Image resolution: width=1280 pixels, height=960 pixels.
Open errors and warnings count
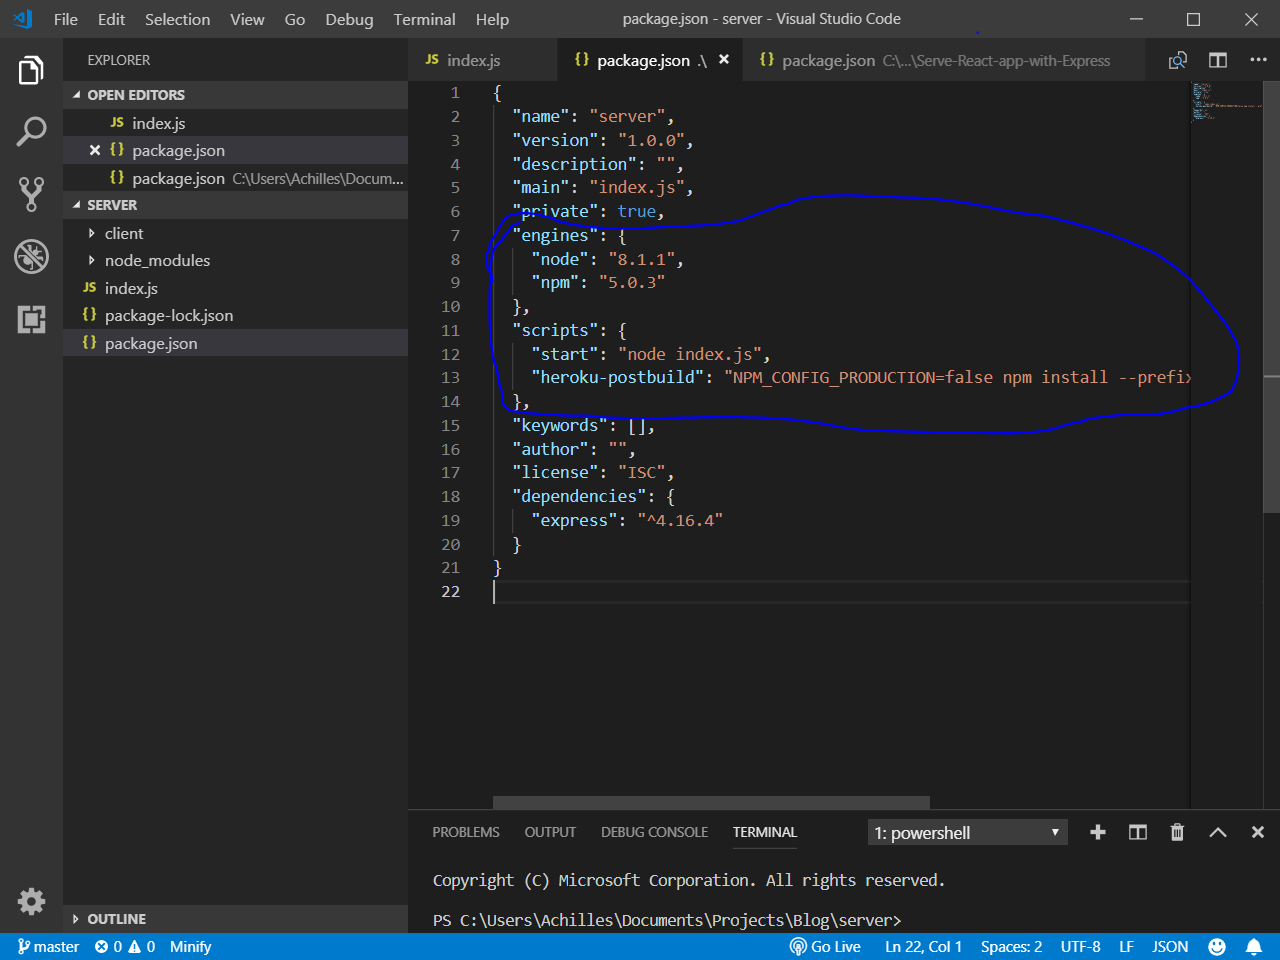[x=125, y=946]
